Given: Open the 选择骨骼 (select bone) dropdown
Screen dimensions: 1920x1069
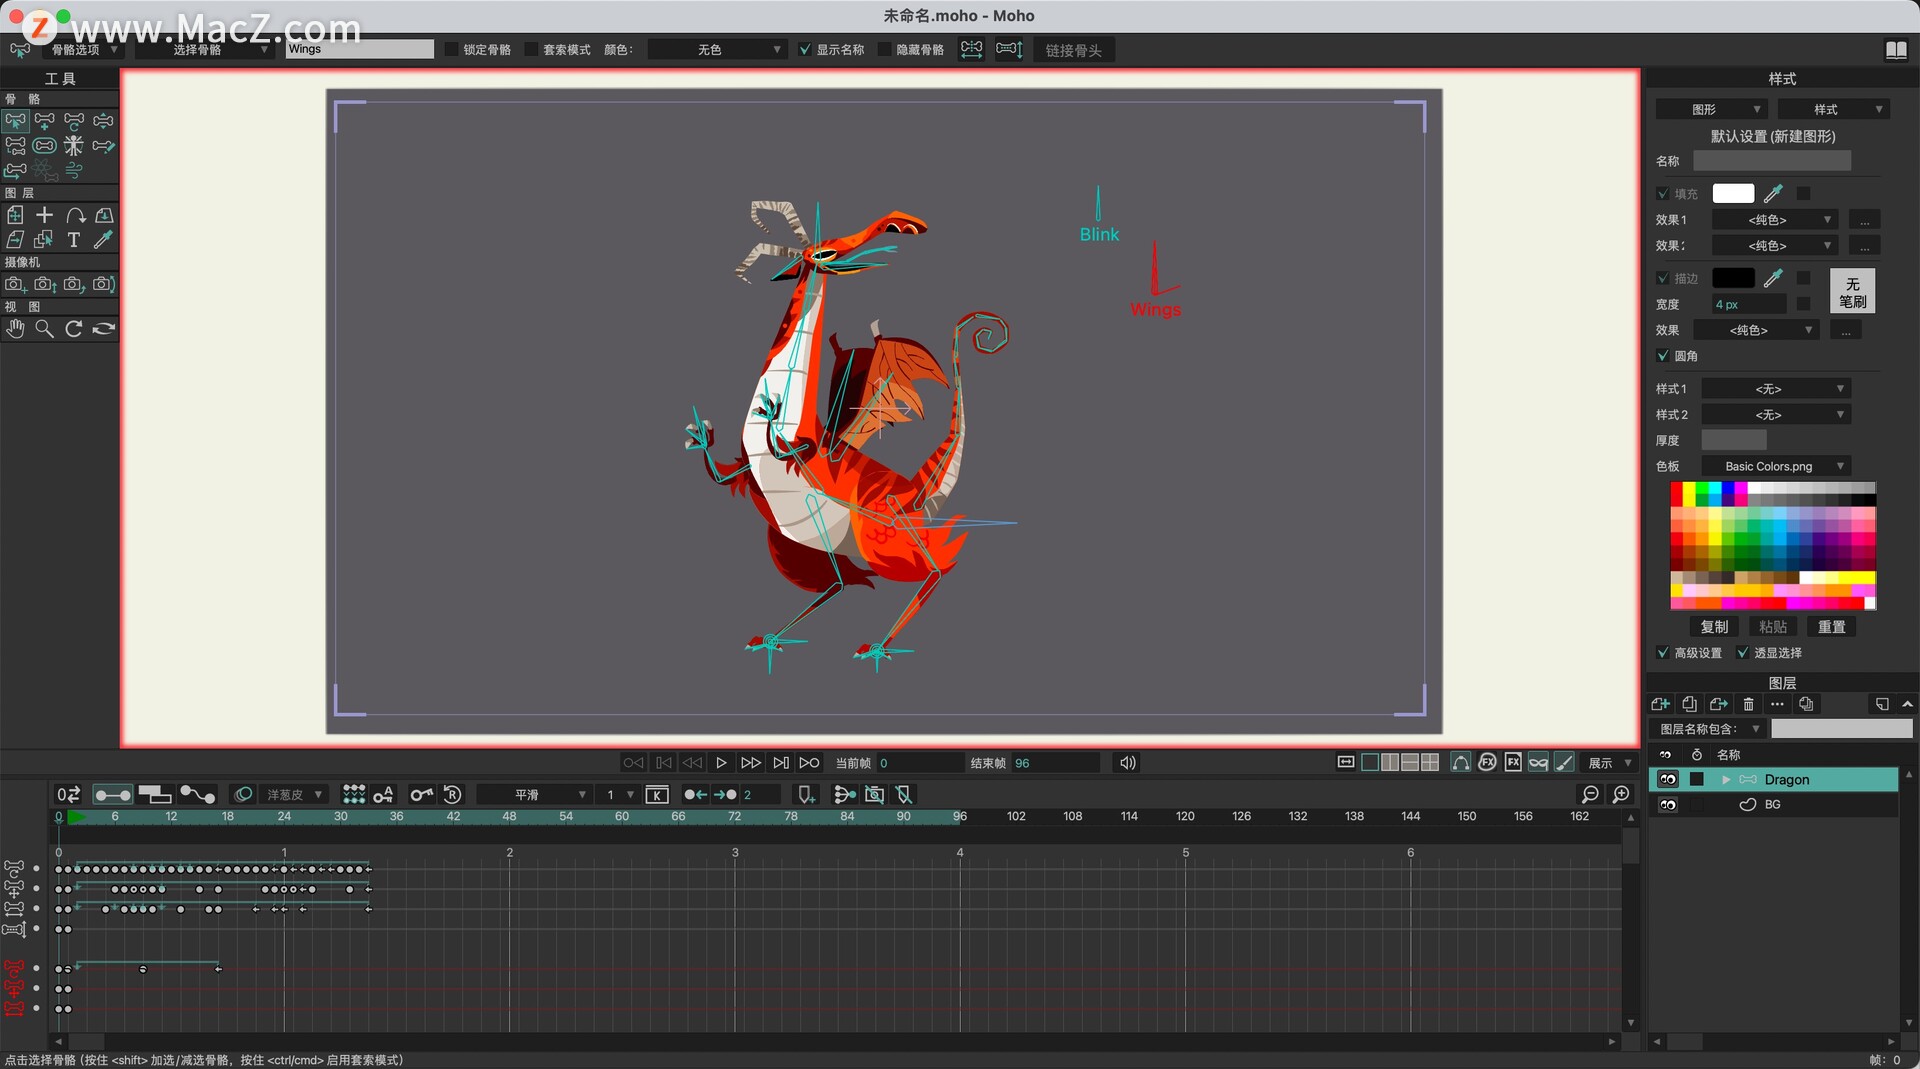Looking at the screenshot, I should [x=204, y=49].
